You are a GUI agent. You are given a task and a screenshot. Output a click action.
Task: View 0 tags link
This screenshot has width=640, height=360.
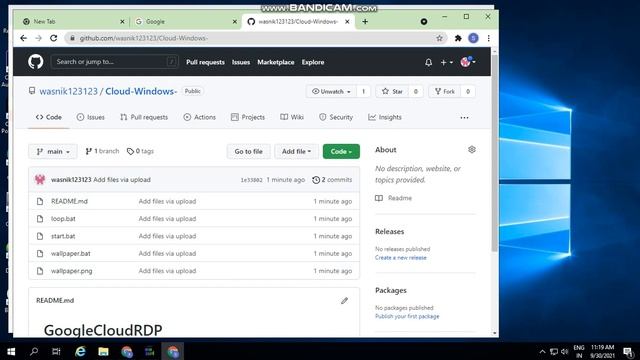click(x=140, y=151)
